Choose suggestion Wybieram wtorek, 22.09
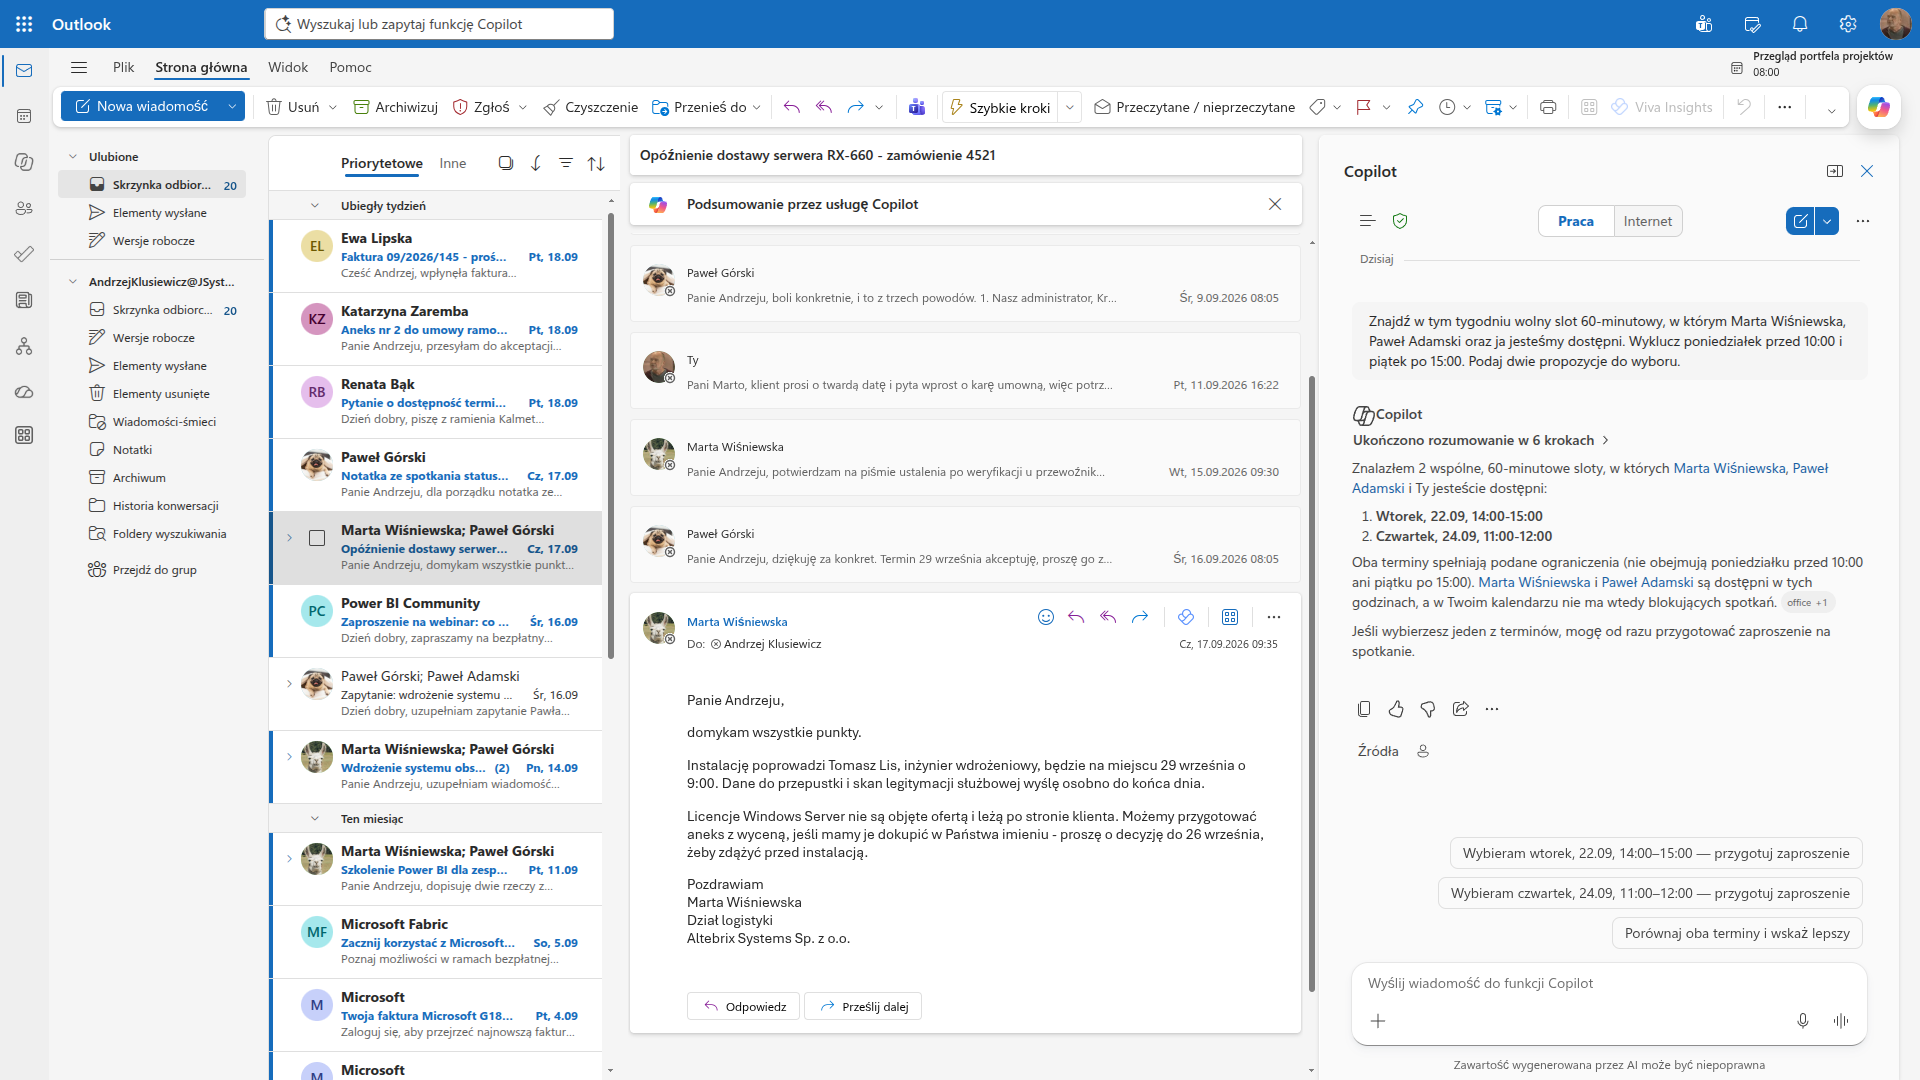The width and height of the screenshot is (1920, 1080). coord(1656,853)
